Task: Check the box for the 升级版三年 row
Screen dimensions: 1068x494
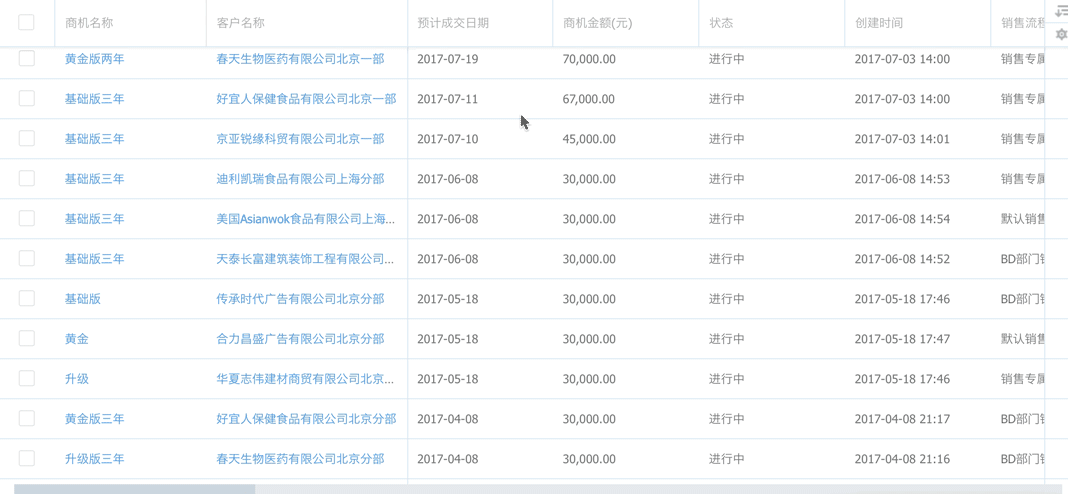Action: click(27, 459)
